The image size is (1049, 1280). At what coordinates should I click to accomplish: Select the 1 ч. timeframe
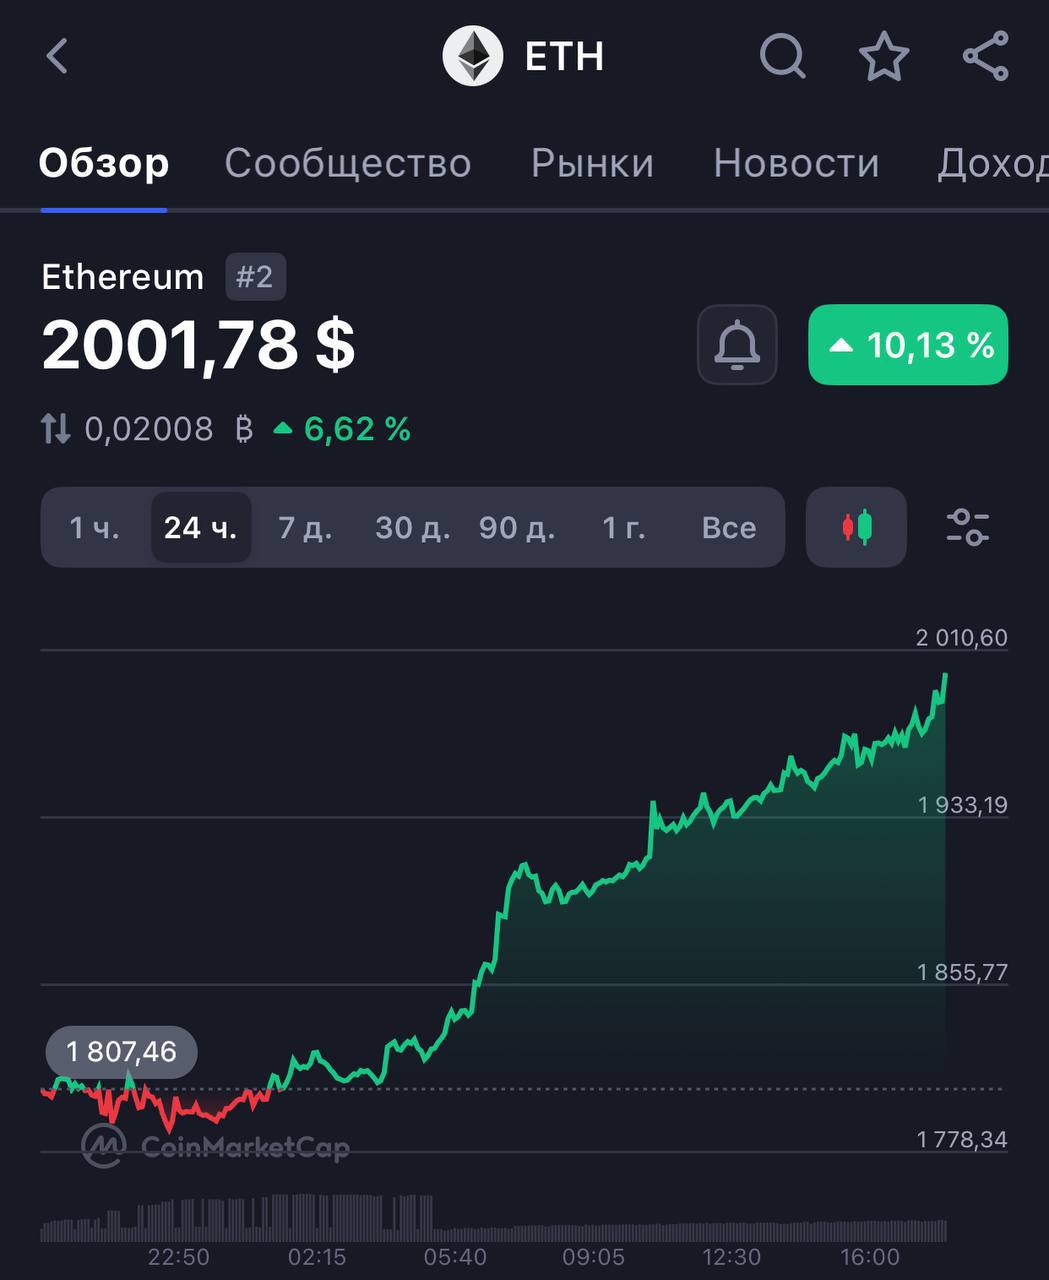point(94,527)
